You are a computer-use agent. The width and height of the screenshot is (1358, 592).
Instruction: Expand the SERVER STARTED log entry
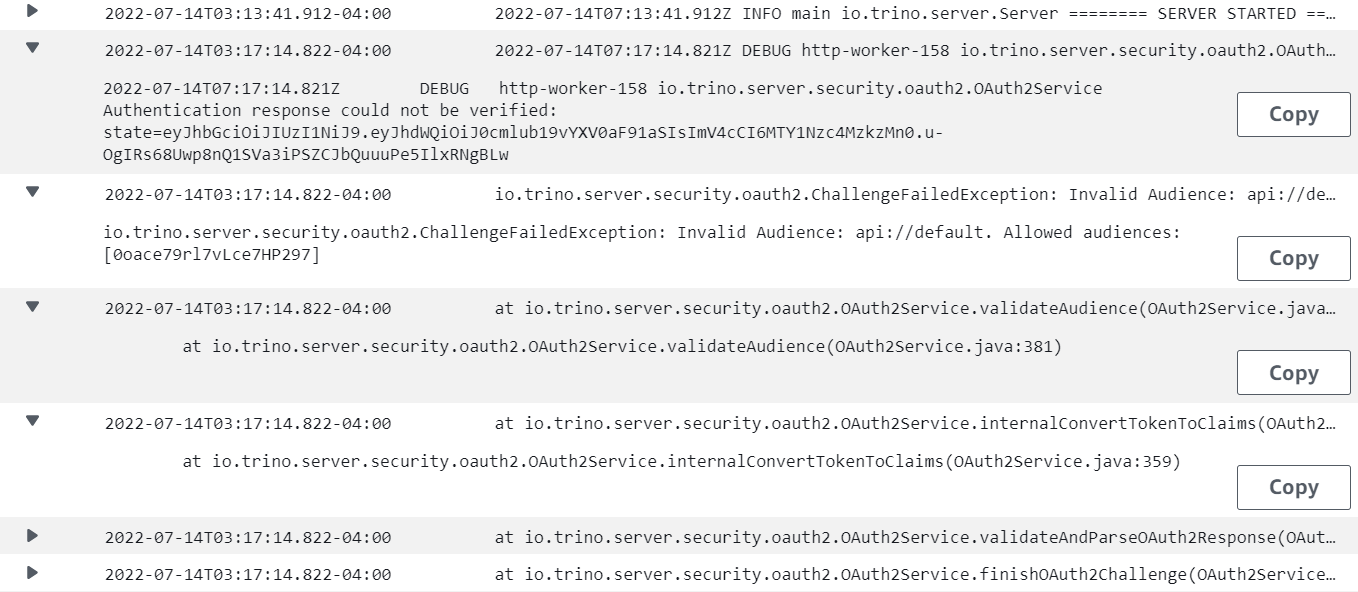[30, 13]
